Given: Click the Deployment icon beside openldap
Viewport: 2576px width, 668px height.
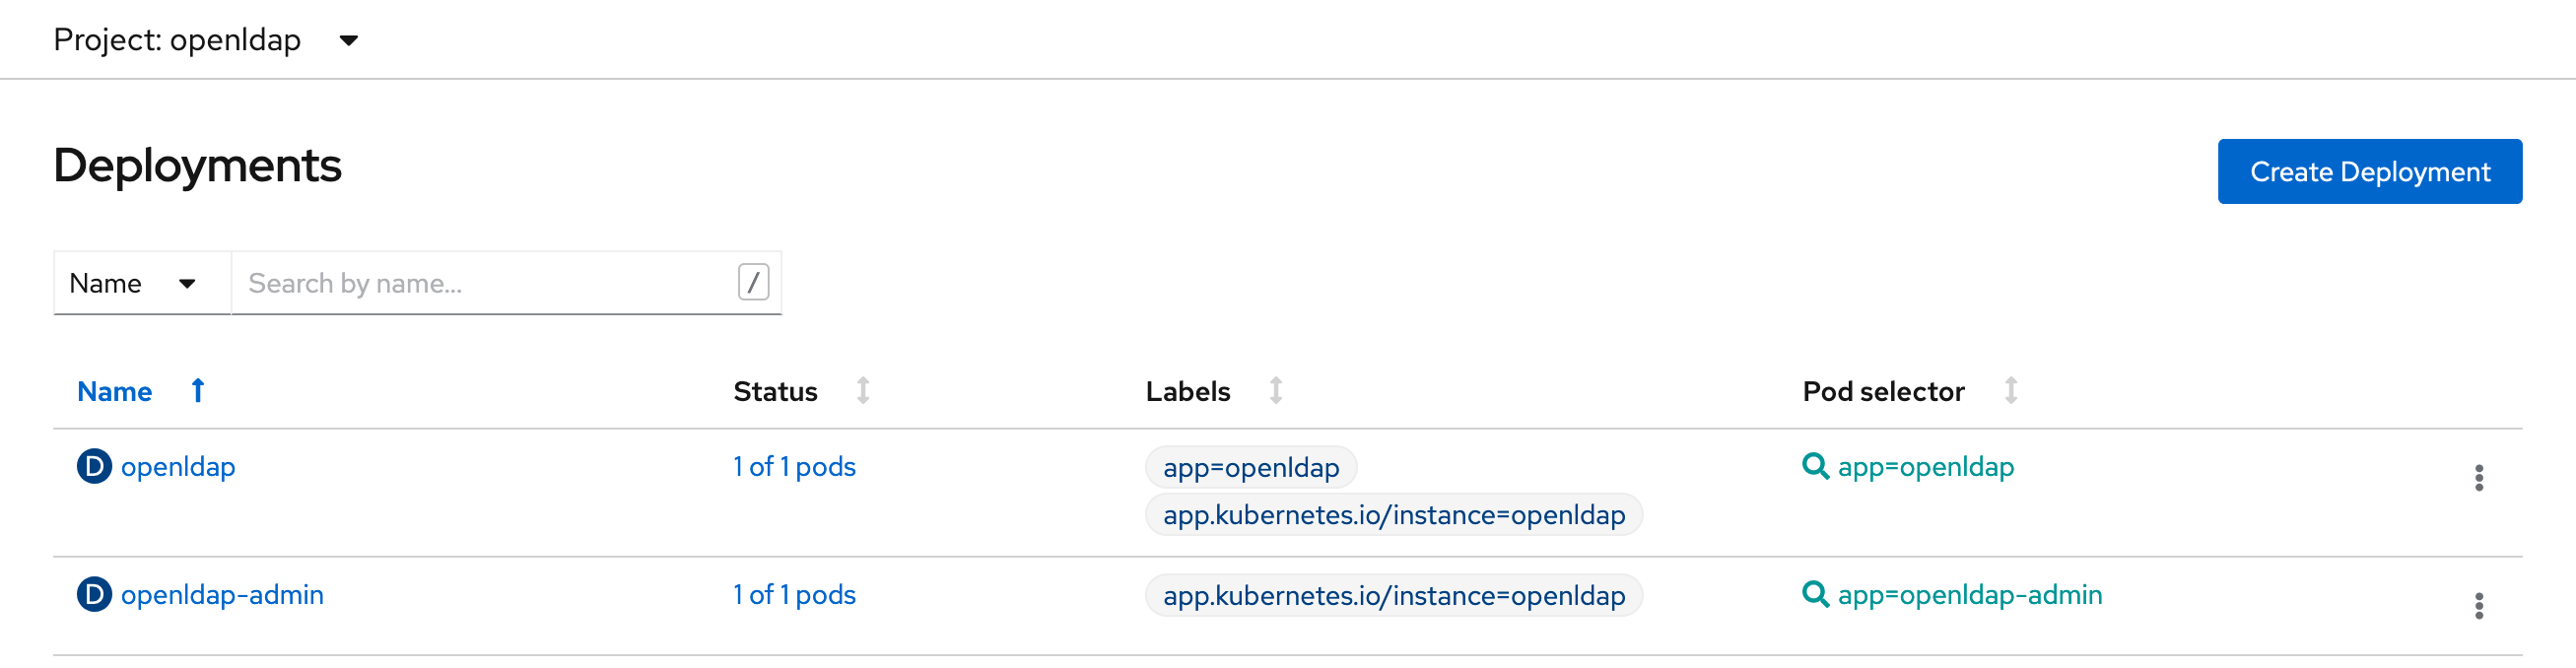Looking at the screenshot, I should point(94,466).
